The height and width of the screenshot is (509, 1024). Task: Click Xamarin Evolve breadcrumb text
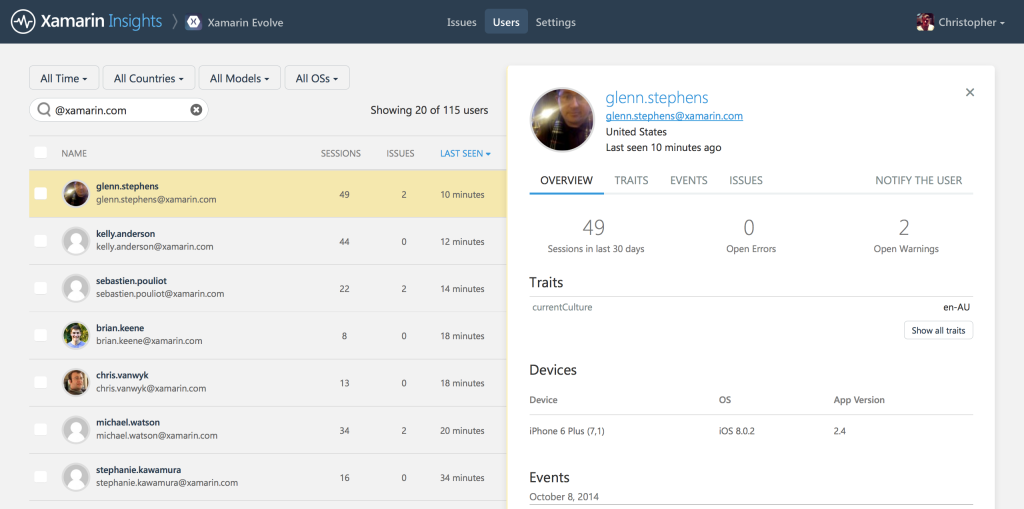245,22
